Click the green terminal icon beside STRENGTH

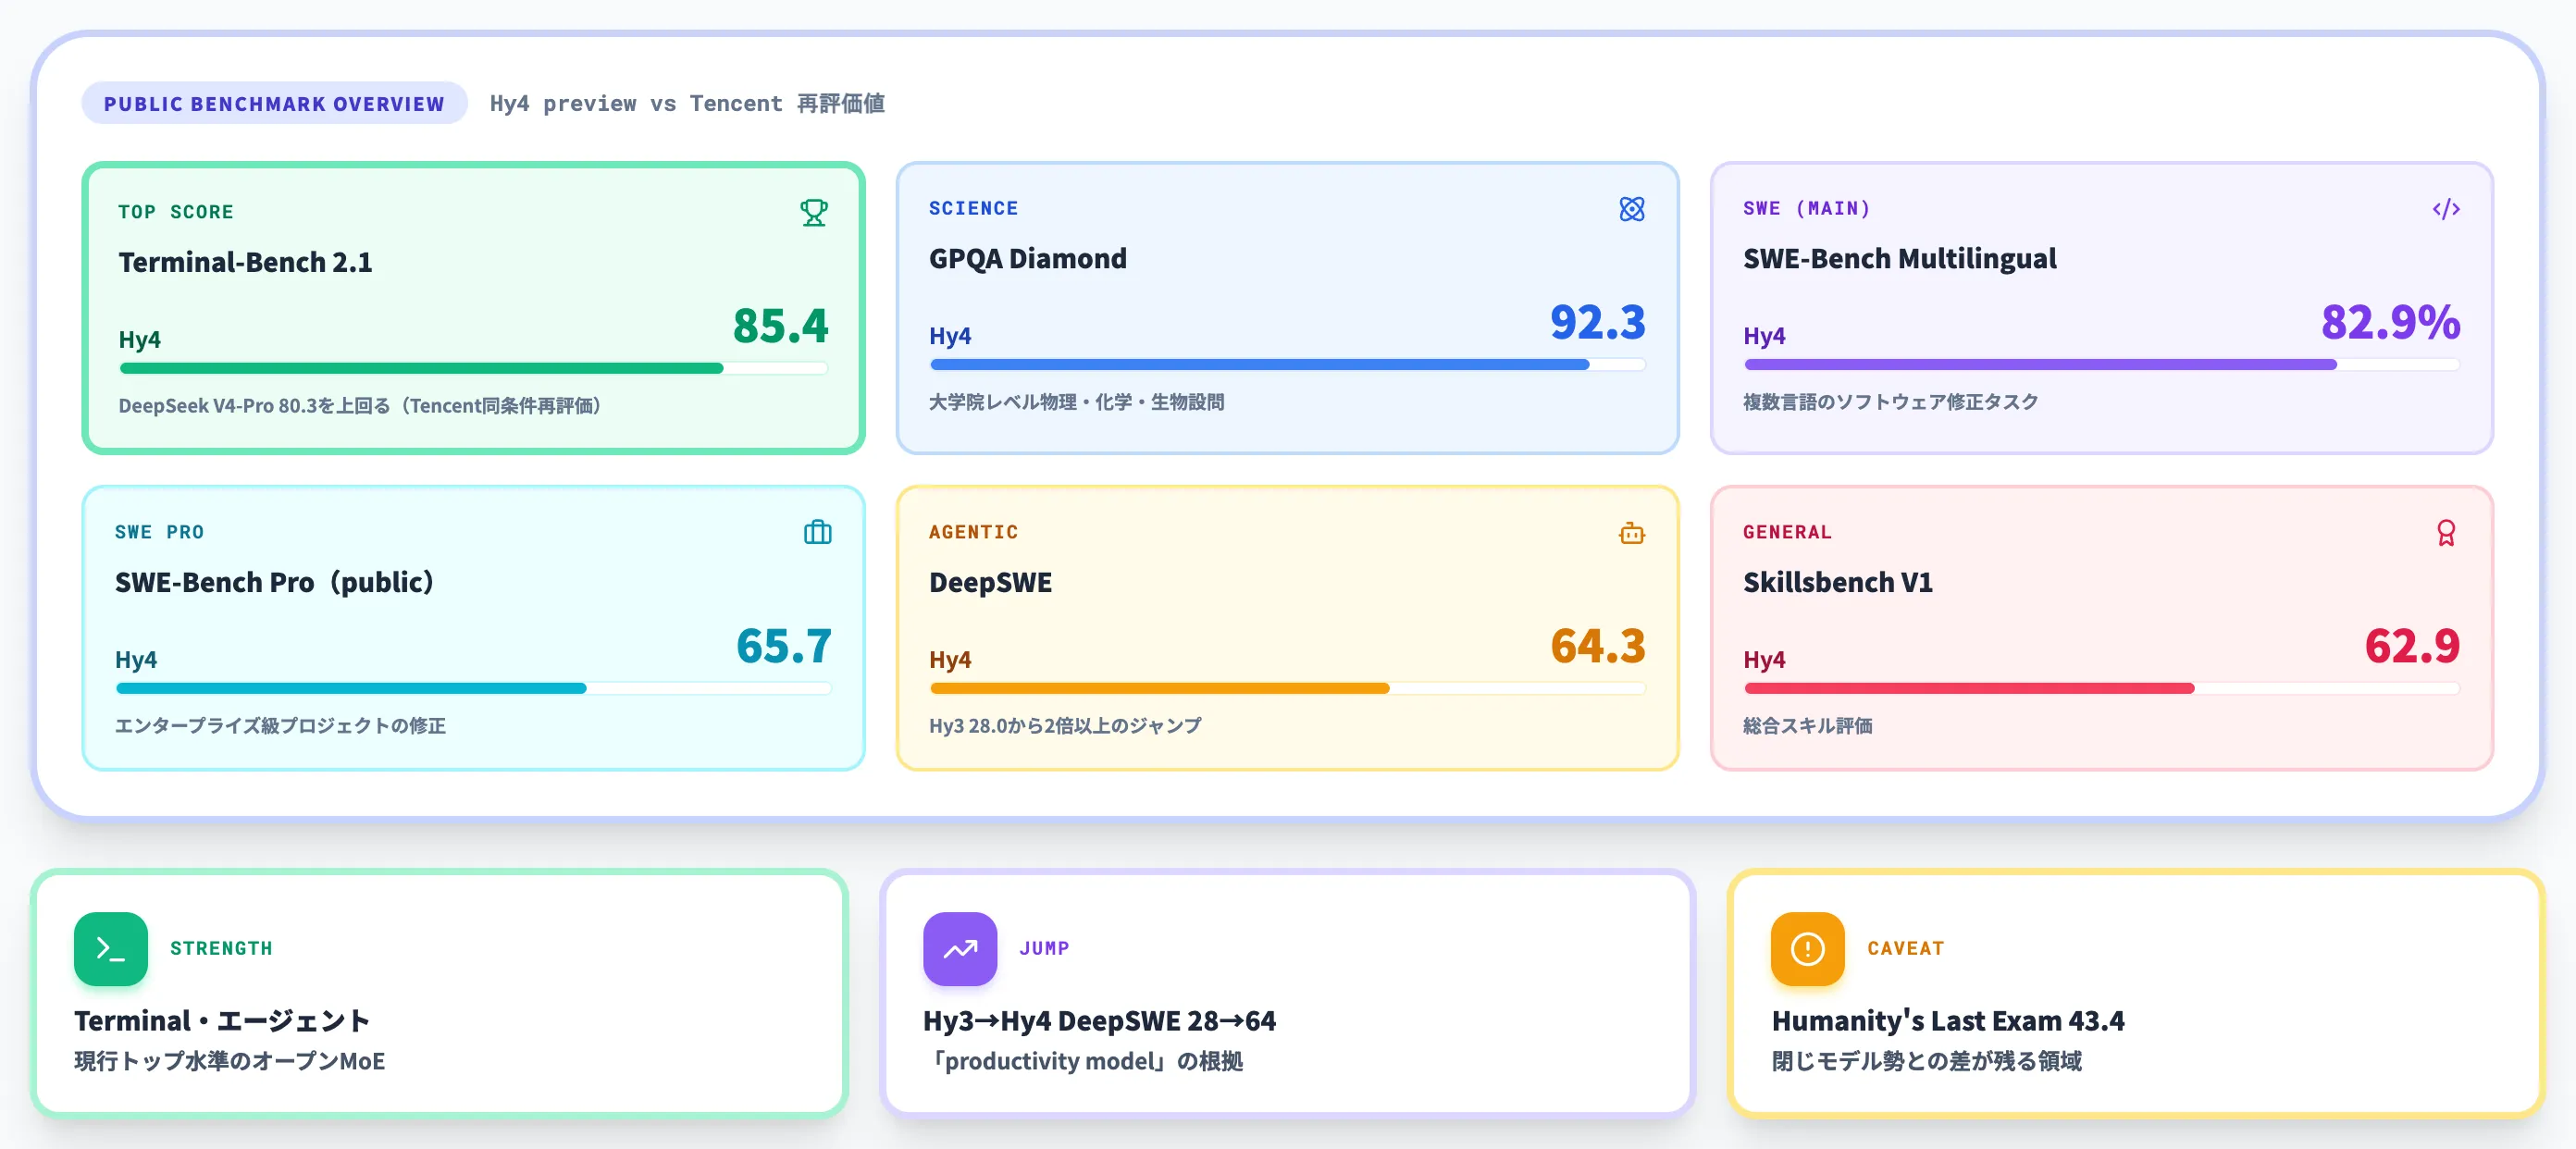point(111,948)
